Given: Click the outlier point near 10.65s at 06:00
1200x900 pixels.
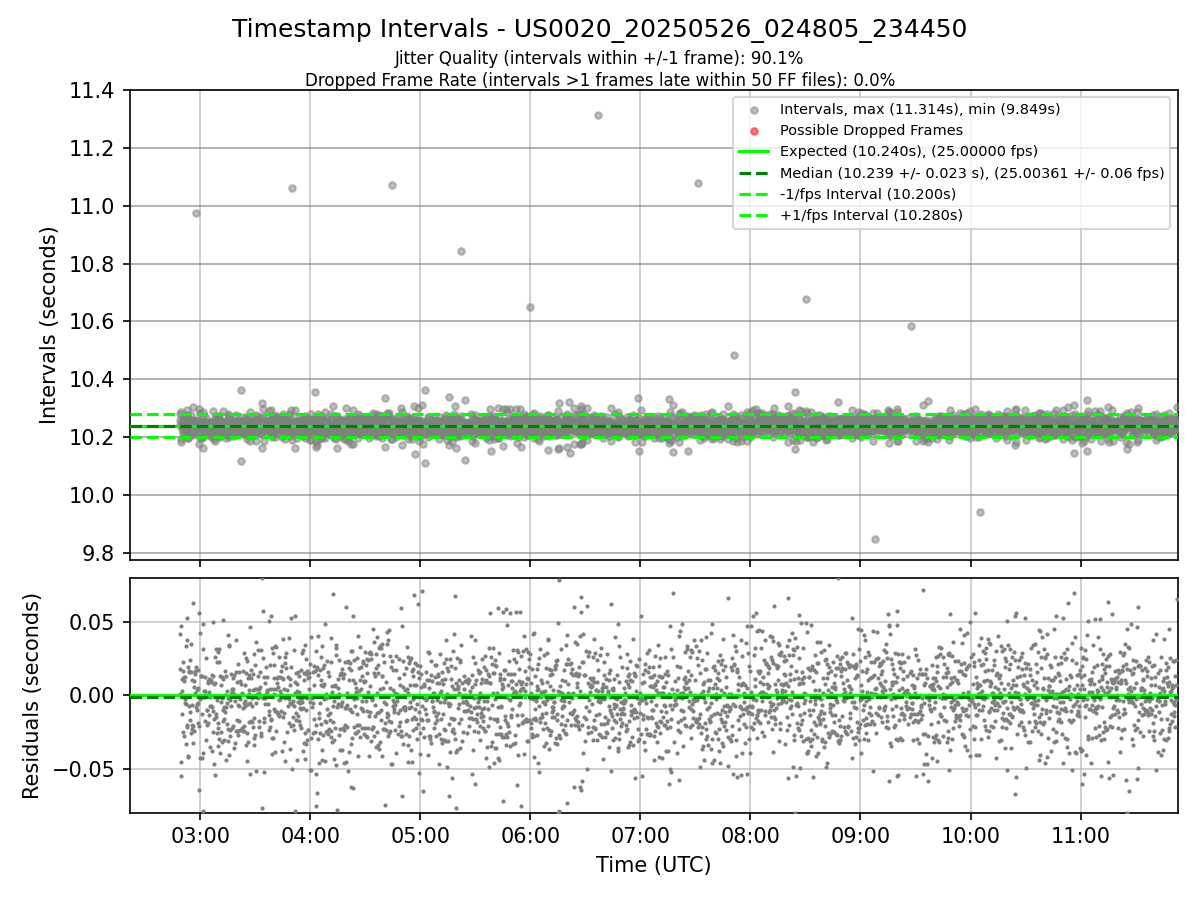Looking at the screenshot, I should (x=530, y=307).
